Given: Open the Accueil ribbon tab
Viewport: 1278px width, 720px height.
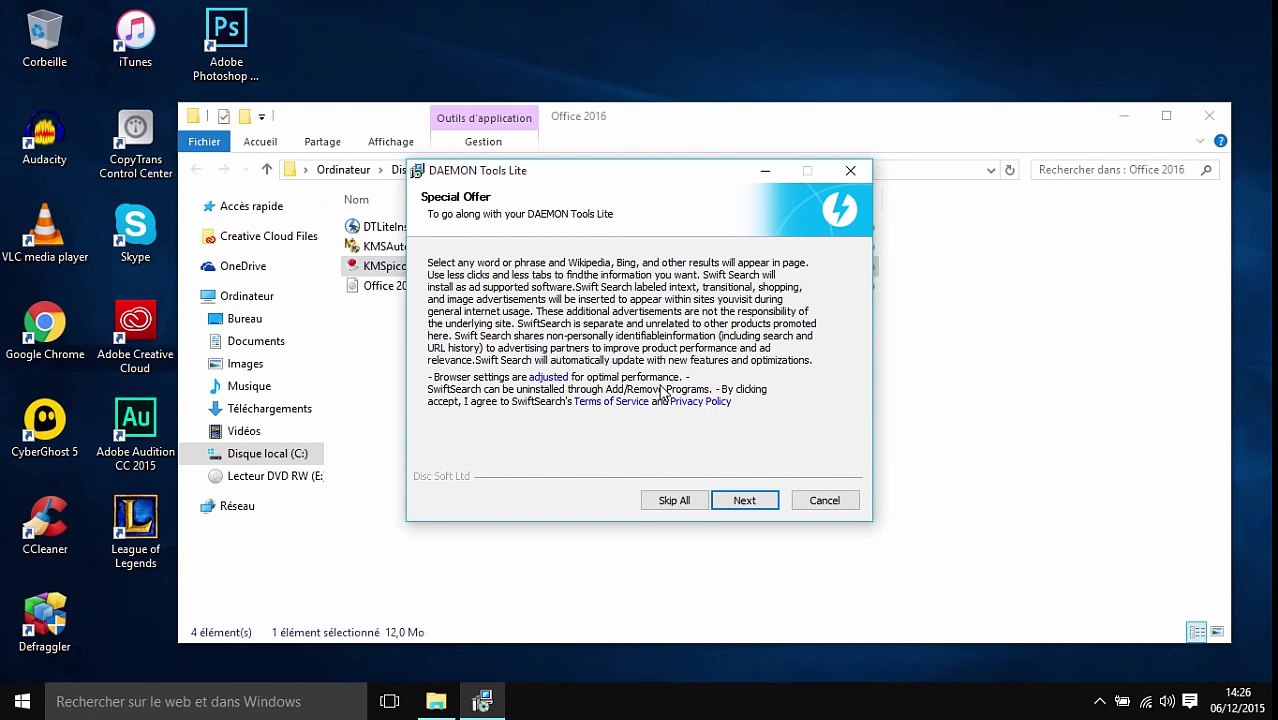Looking at the screenshot, I should [x=260, y=141].
